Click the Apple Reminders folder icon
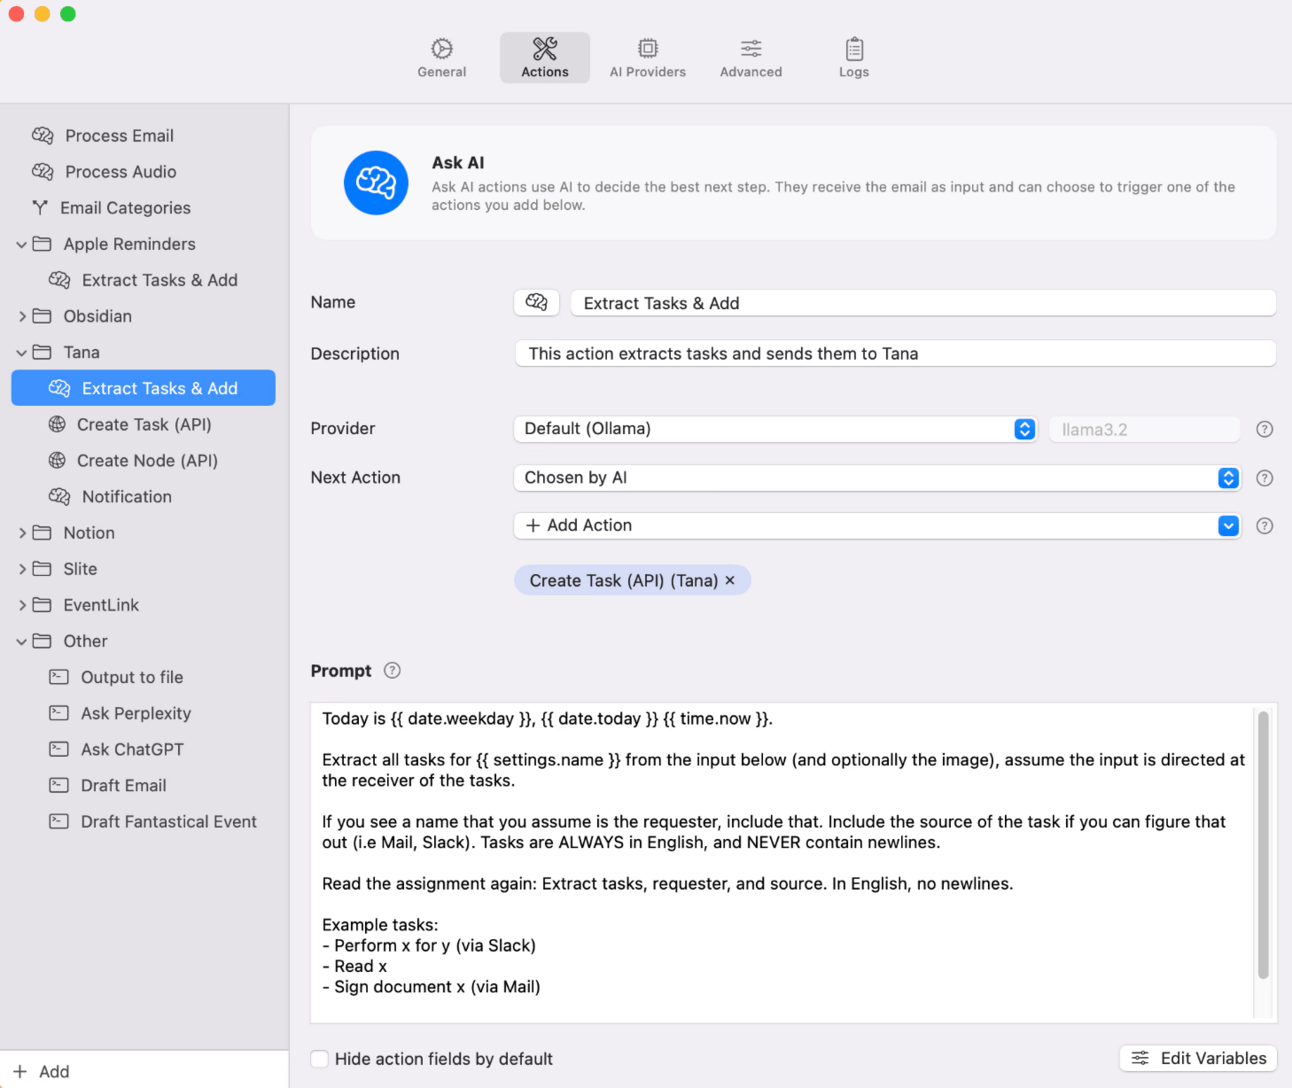The image size is (1292, 1088). [x=42, y=244]
